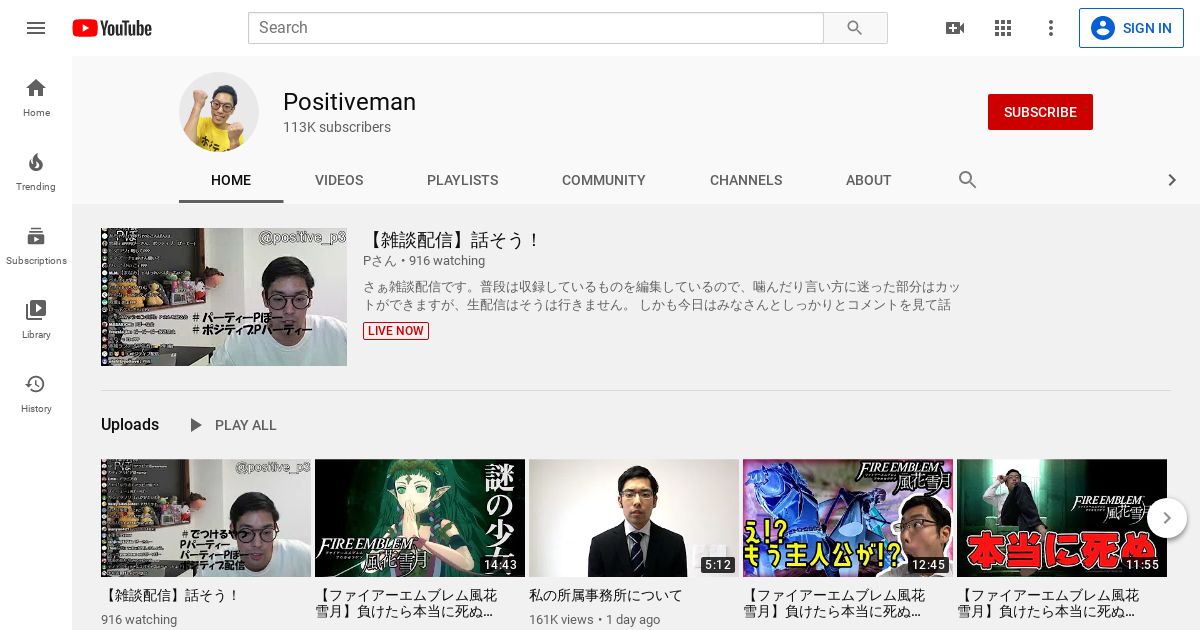Open featured live stream thumbnail

point(224,297)
